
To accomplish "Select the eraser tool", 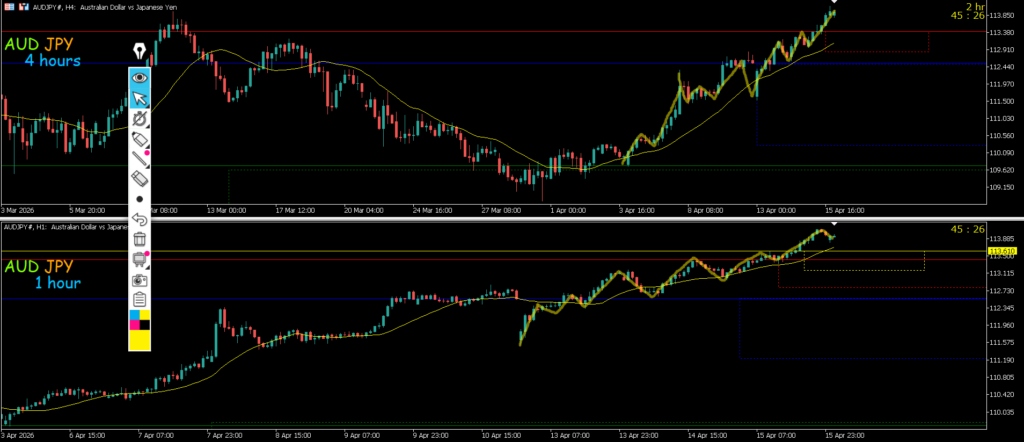I will point(140,178).
